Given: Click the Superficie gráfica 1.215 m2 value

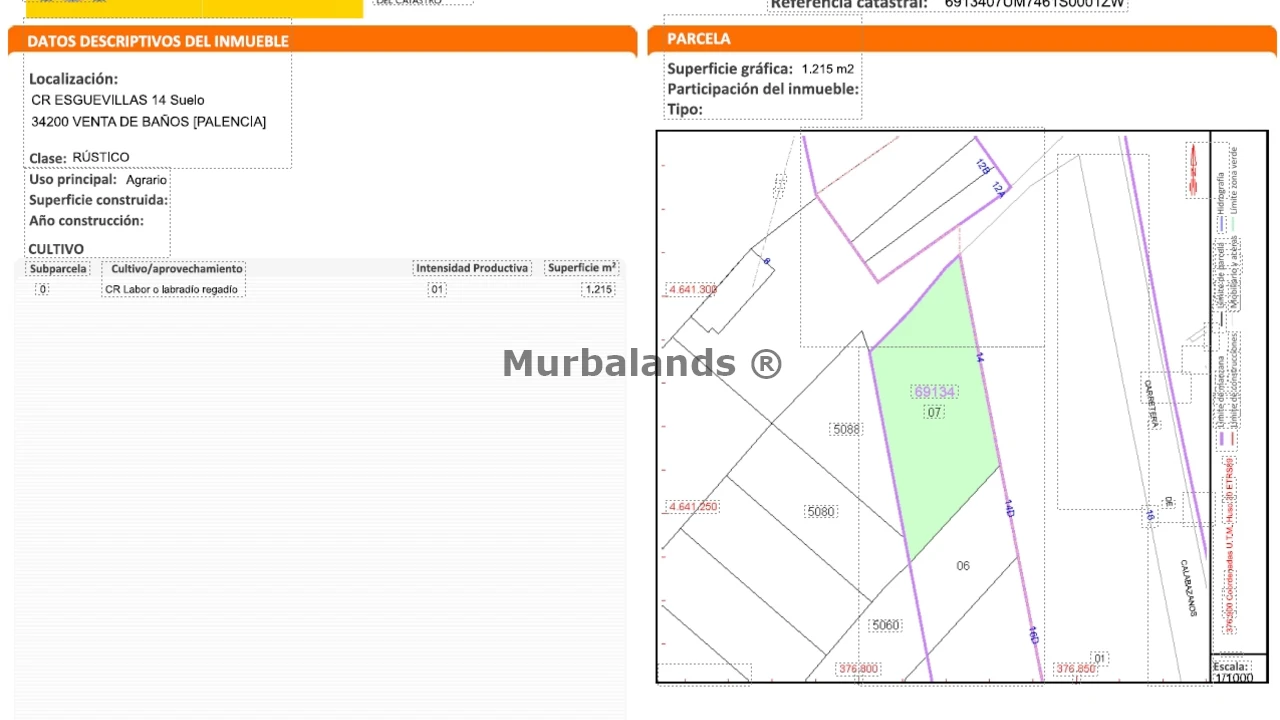Looking at the screenshot, I should 828,69.
